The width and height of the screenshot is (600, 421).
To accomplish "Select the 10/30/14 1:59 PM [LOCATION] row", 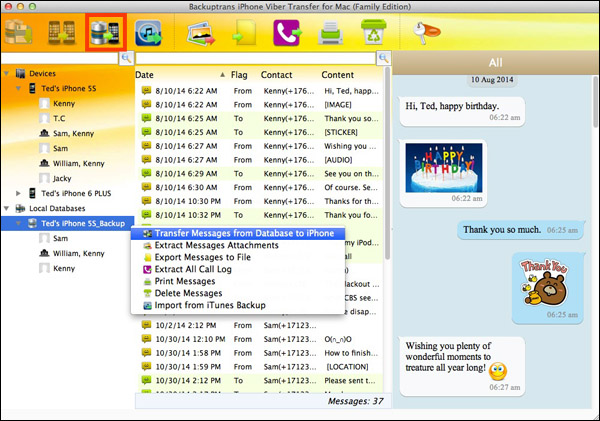I will pos(260,367).
